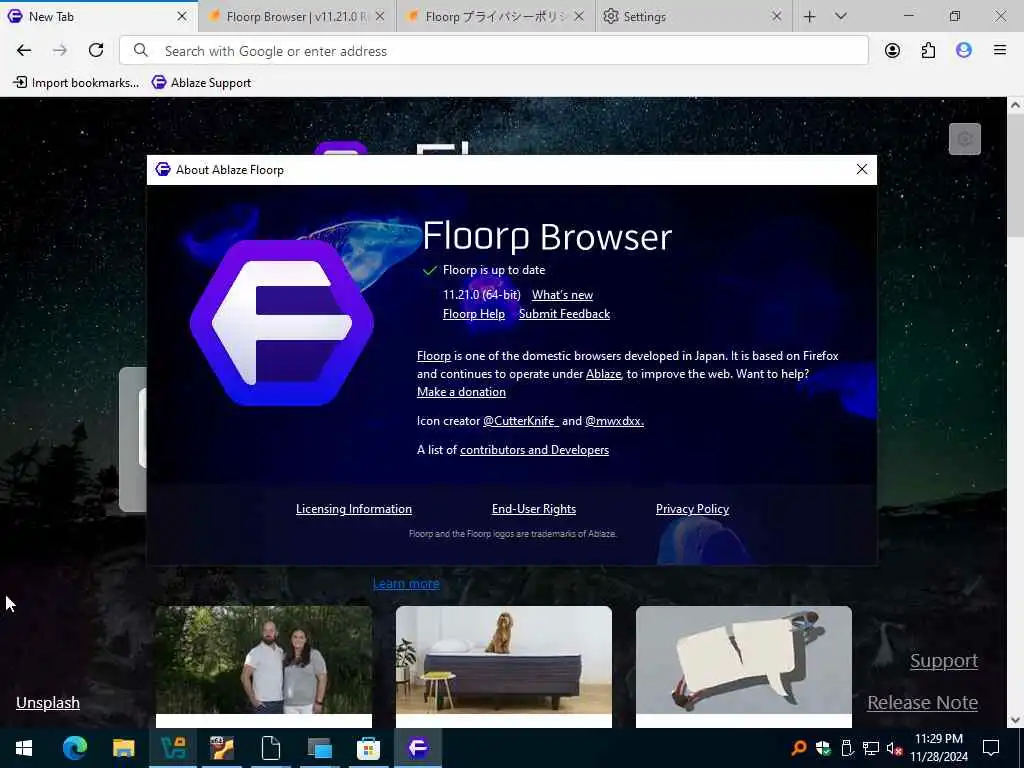Open the Support link on new tab page
This screenshot has width=1024, height=768.
click(944, 660)
